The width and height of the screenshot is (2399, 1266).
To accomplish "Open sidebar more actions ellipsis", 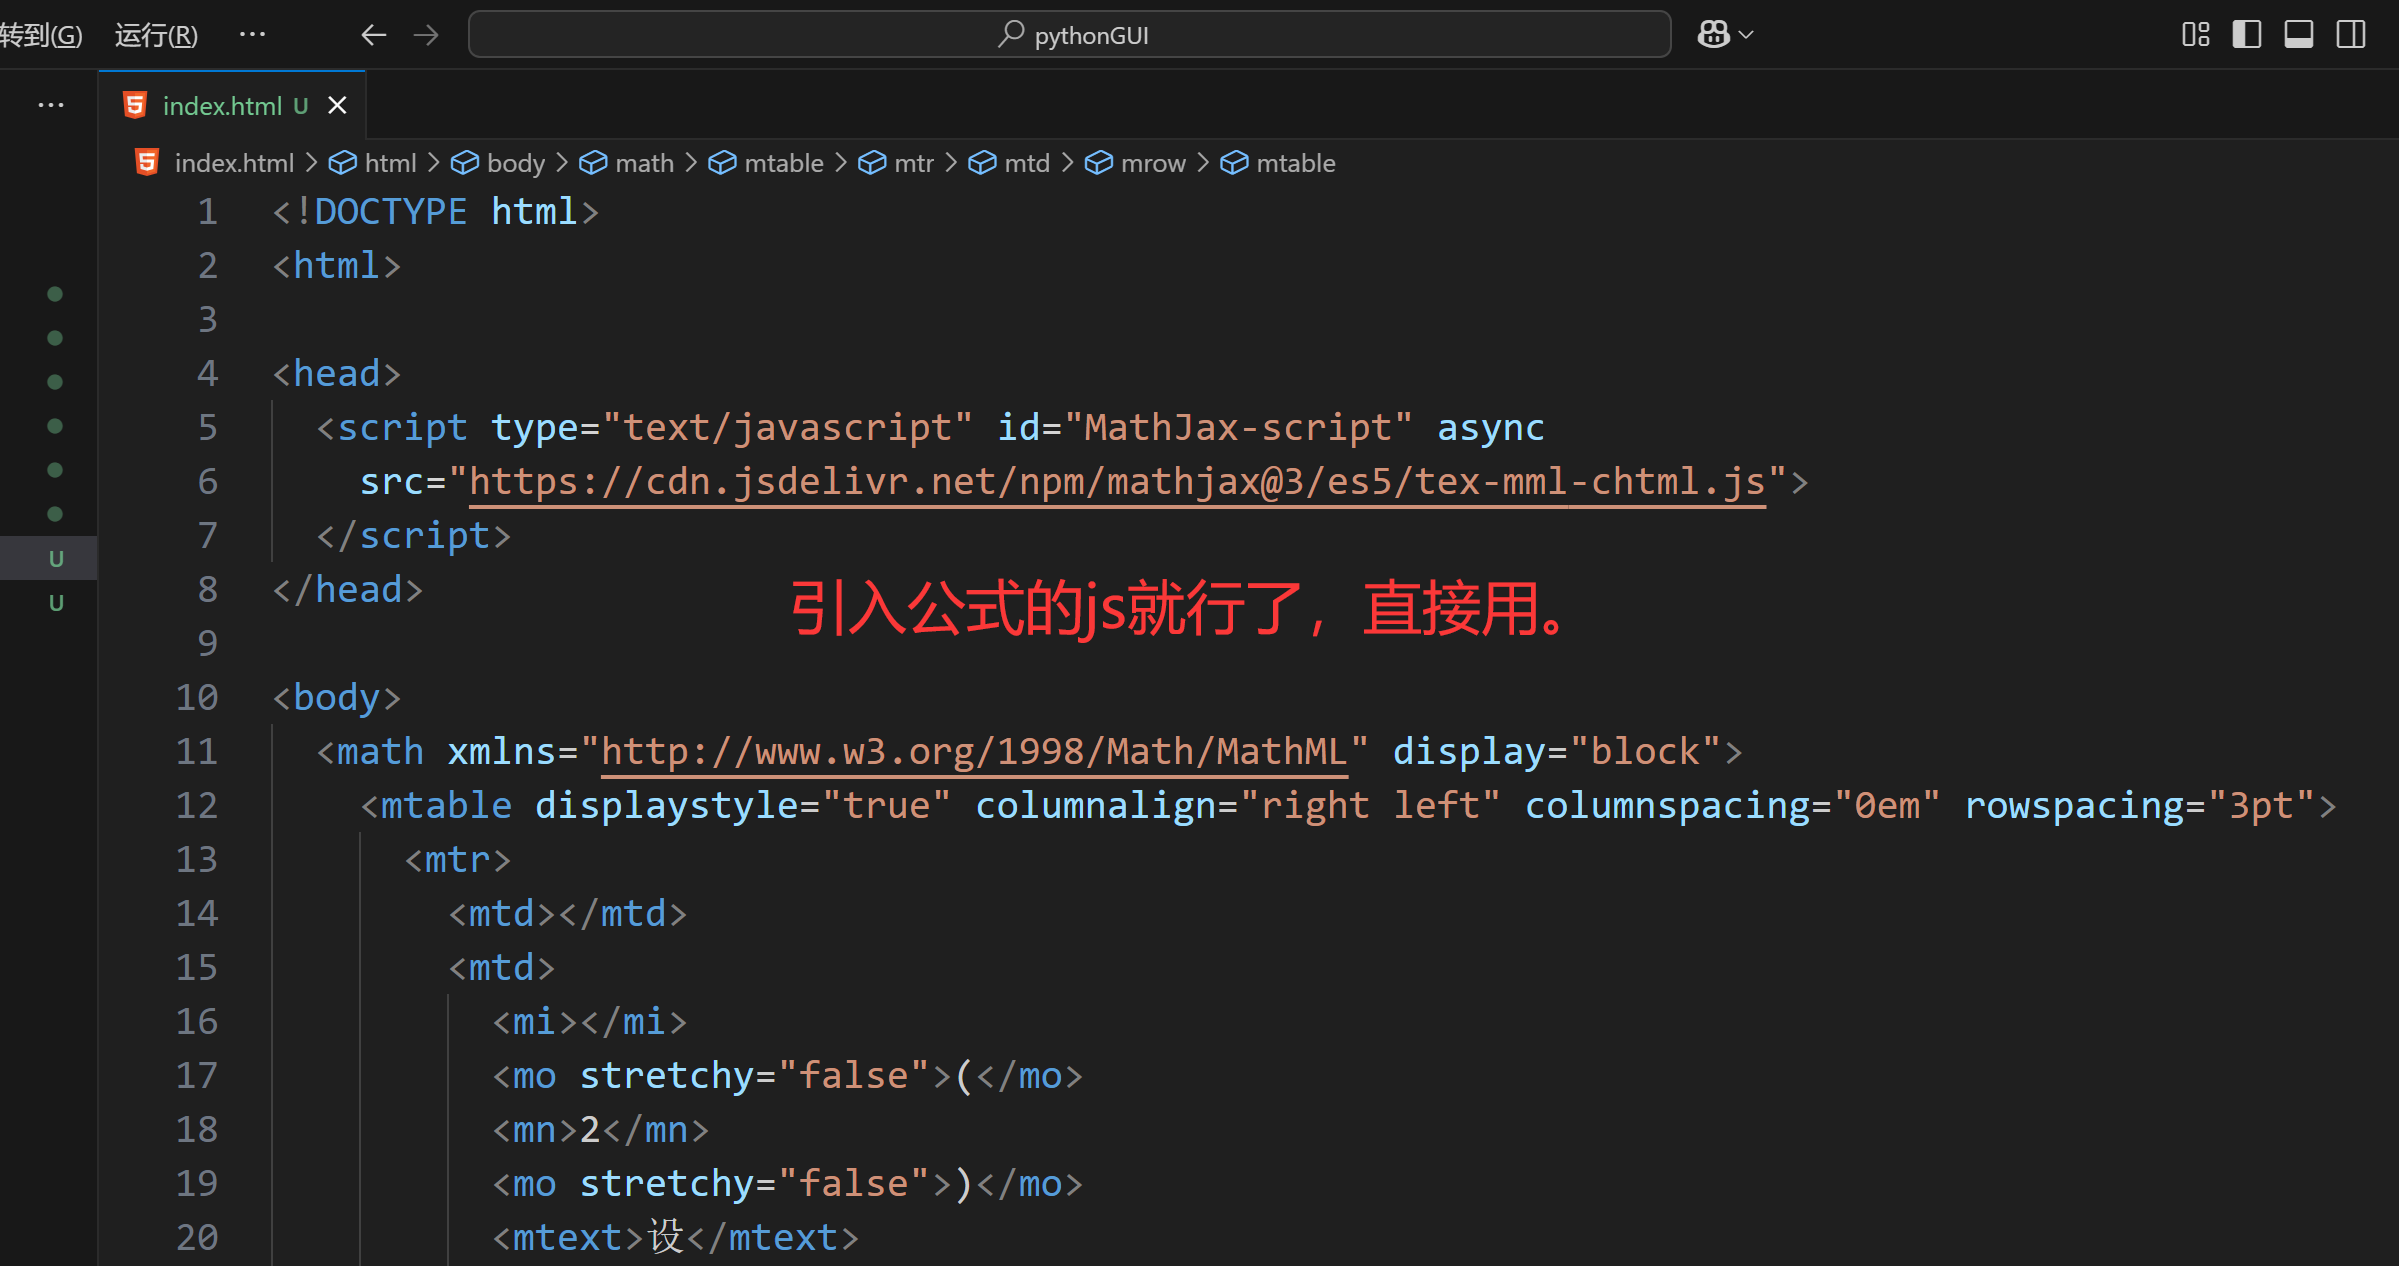I will pos(50,105).
